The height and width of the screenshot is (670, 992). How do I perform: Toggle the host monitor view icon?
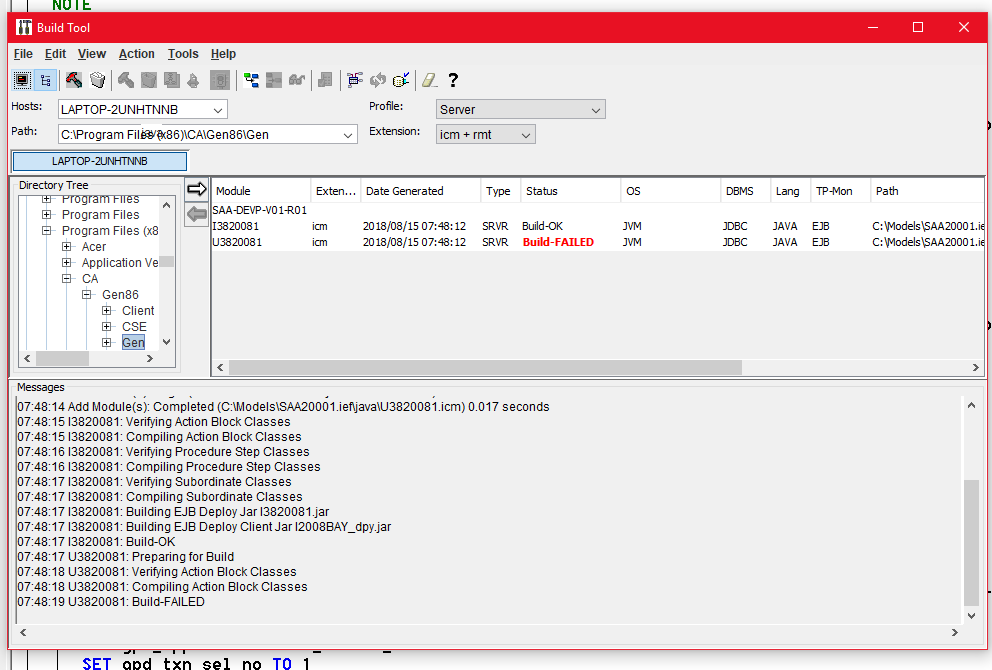point(22,80)
